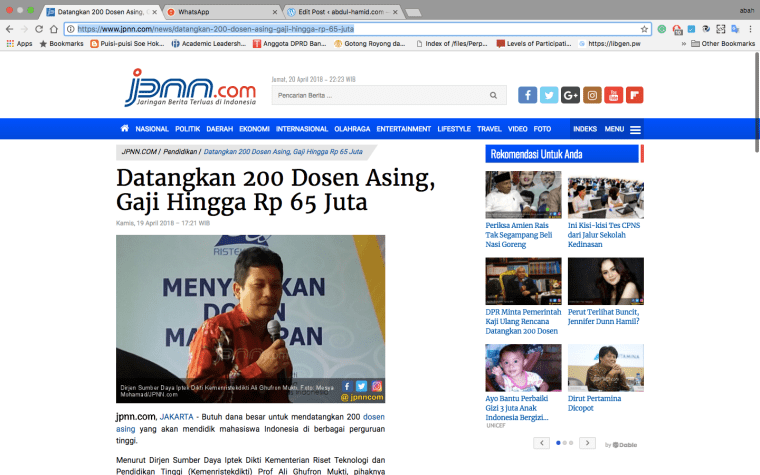Open the Instagram icon in the header
Image resolution: width=760 pixels, height=475 pixels.
coord(592,95)
